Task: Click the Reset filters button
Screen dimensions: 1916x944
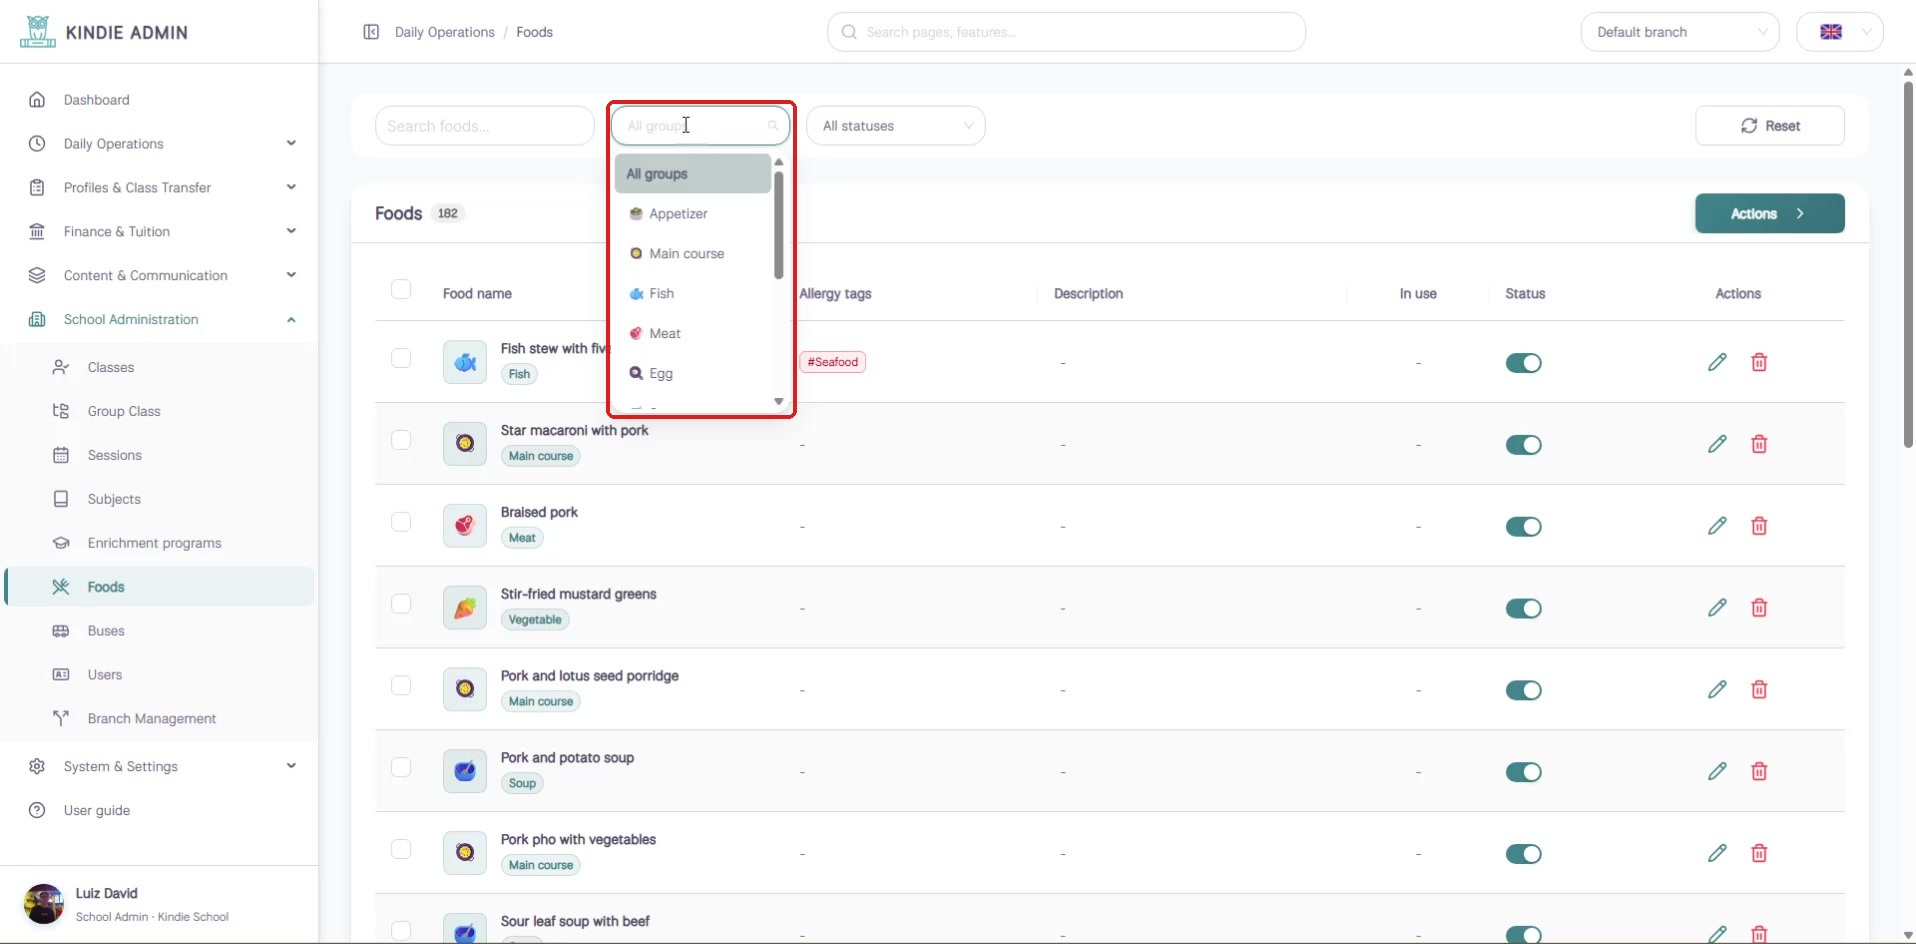Action: click(x=1770, y=126)
